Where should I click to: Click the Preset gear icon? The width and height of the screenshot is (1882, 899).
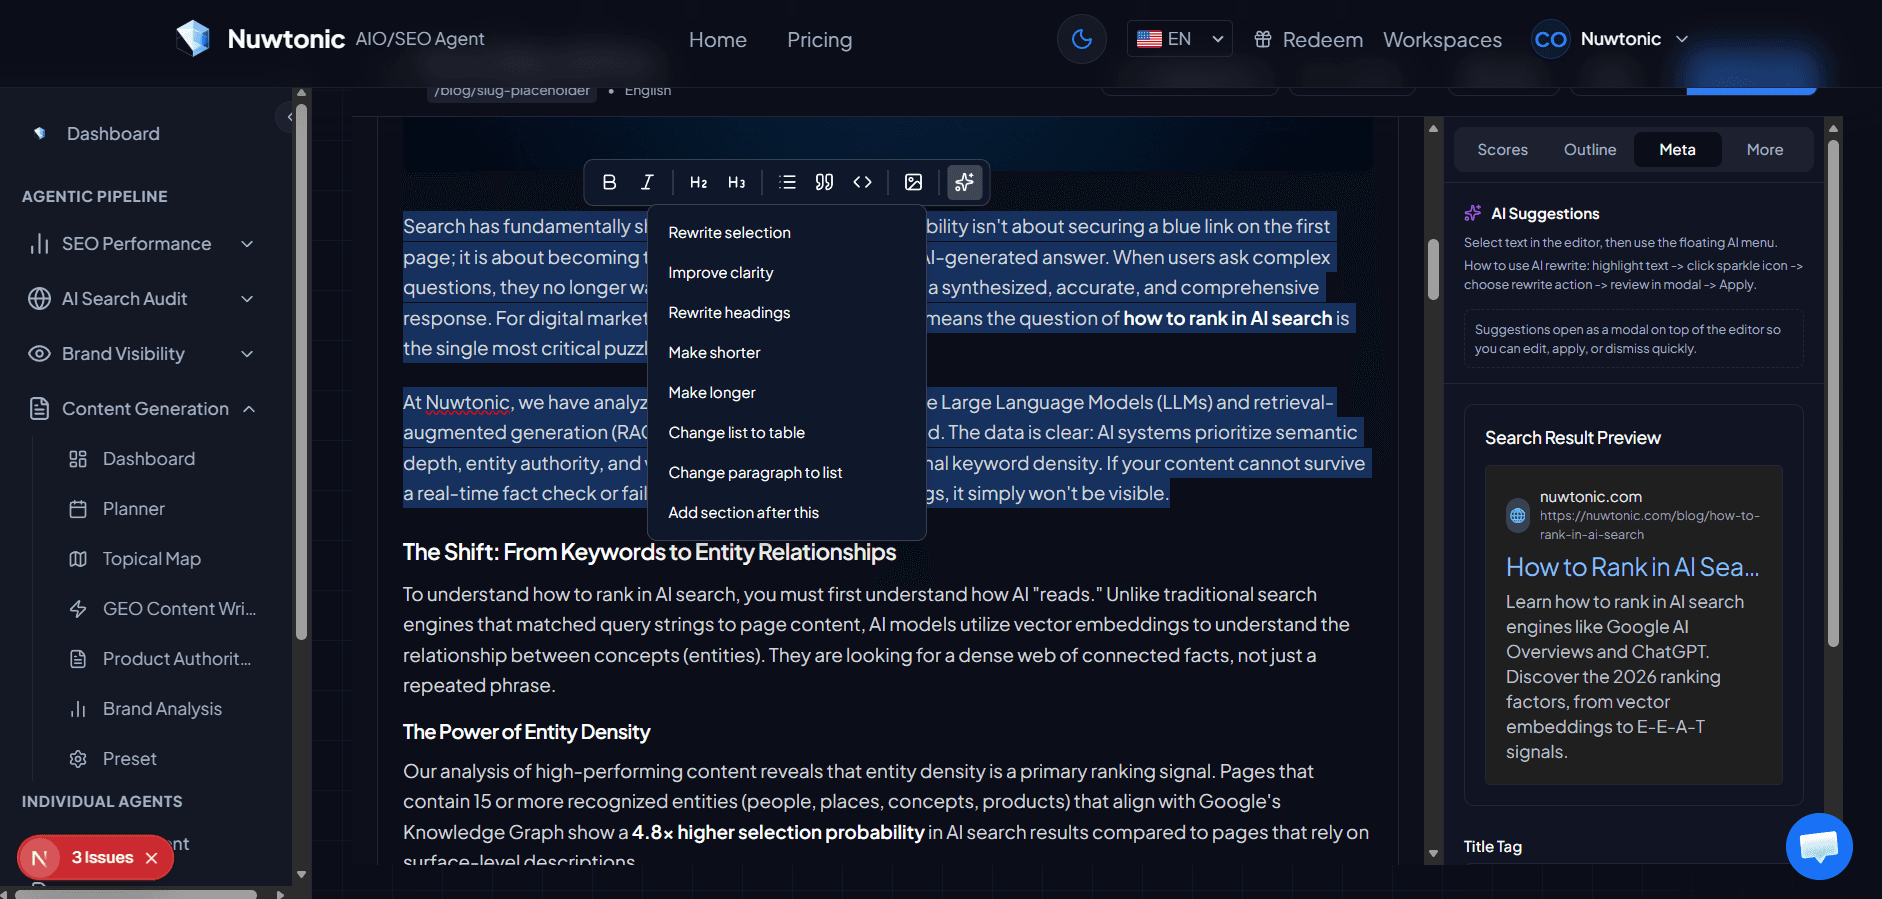pyautogui.click(x=78, y=759)
